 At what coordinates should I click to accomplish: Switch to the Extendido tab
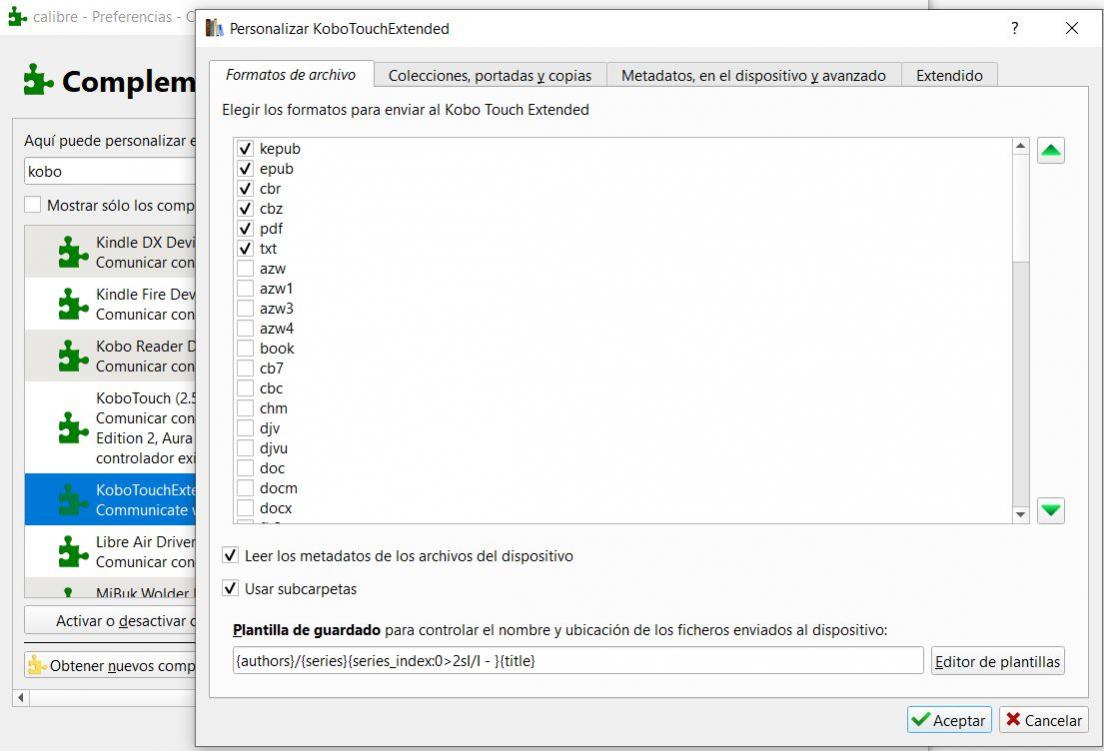click(949, 75)
